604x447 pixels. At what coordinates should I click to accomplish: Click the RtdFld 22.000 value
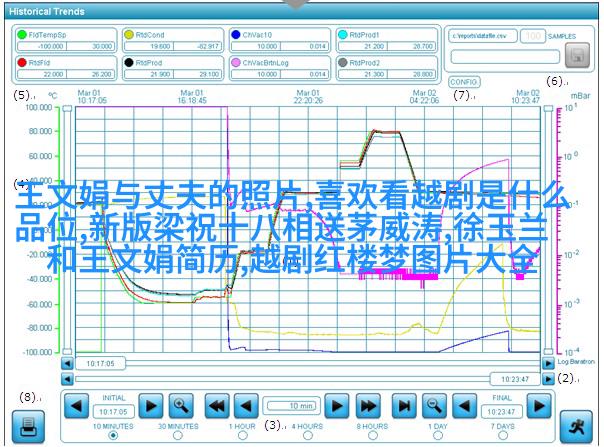click(x=42, y=74)
